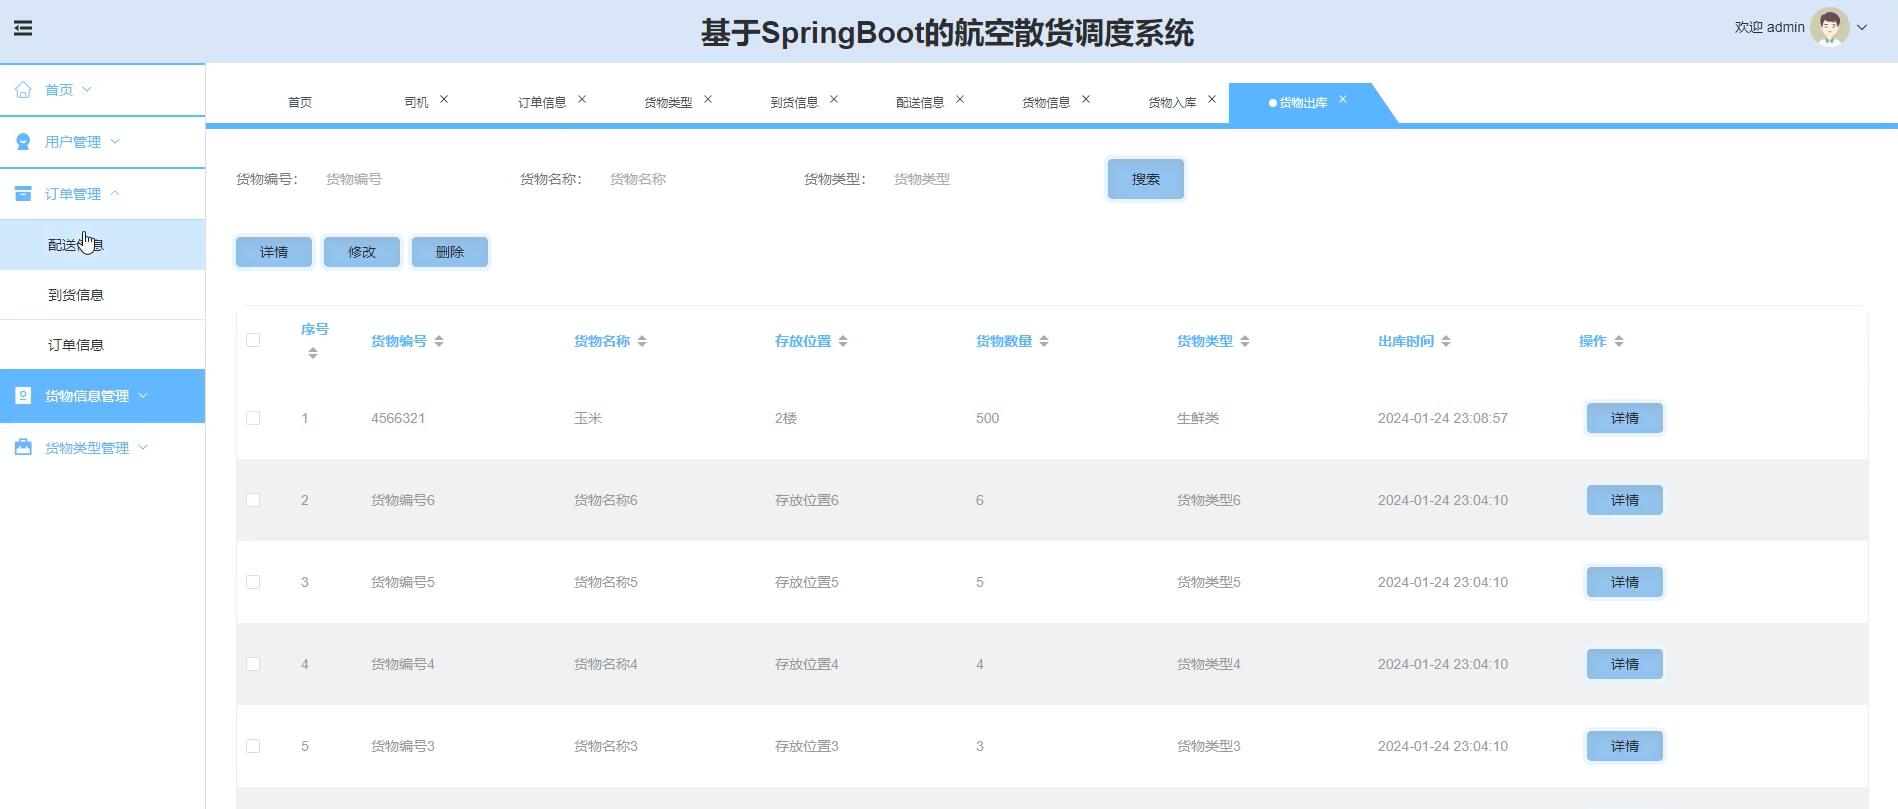Focus the 货物编号 search input
Viewport: 1898px width, 809px height.
(x=404, y=179)
